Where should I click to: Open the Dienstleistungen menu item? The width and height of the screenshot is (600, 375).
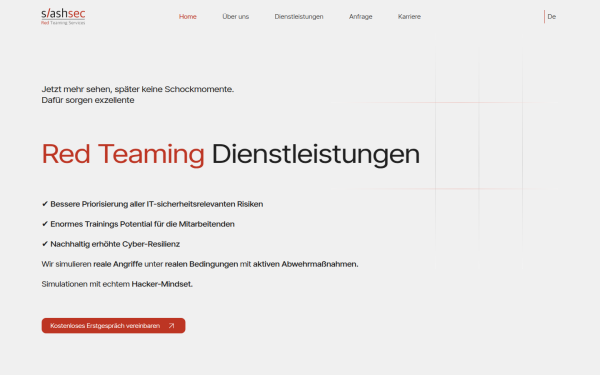pos(299,16)
